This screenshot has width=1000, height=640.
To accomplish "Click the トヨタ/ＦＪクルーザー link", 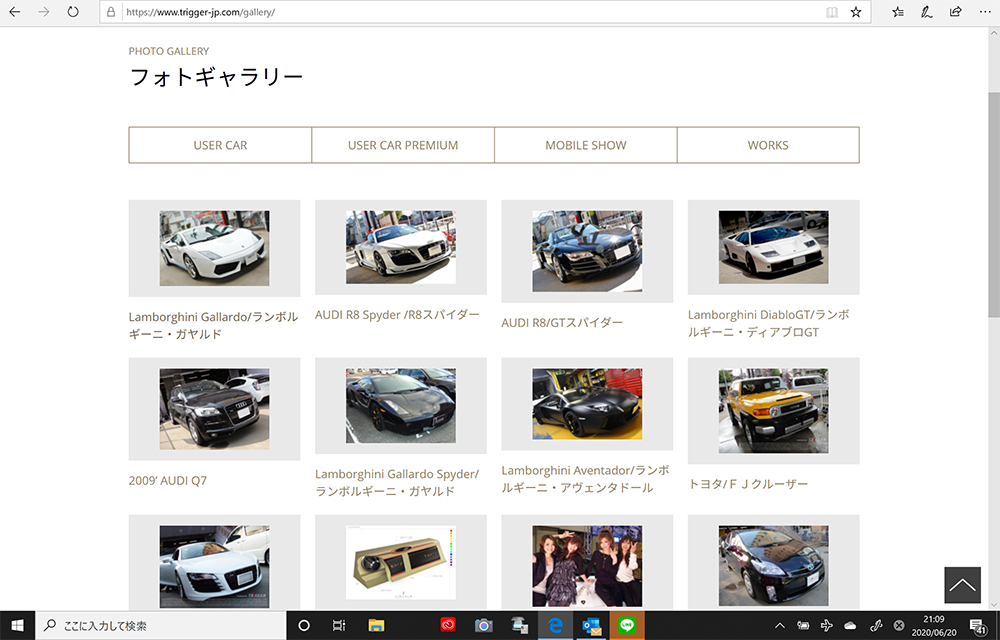I will pyautogui.click(x=748, y=484).
